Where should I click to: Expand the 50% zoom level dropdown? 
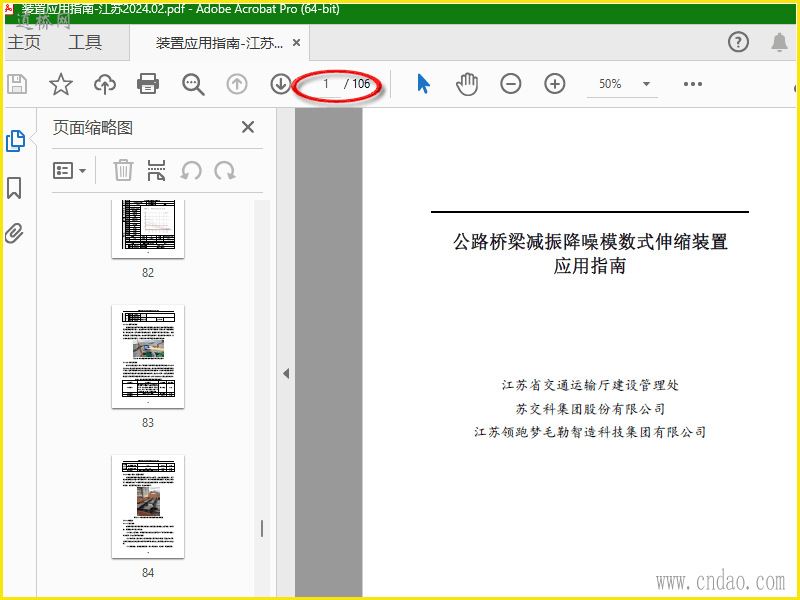tap(646, 84)
